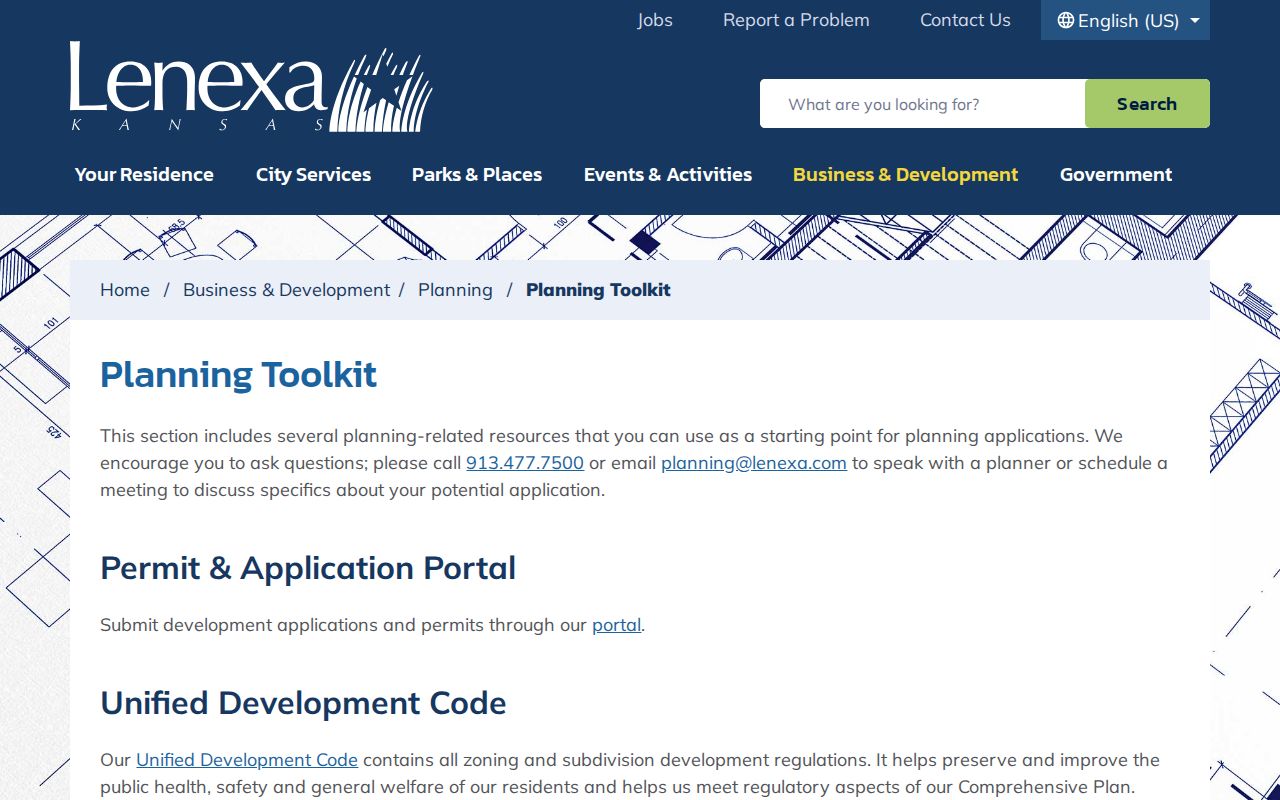Click the Permit & Application Portal heading
Screen dimensions: 1280x800
[x=308, y=568]
